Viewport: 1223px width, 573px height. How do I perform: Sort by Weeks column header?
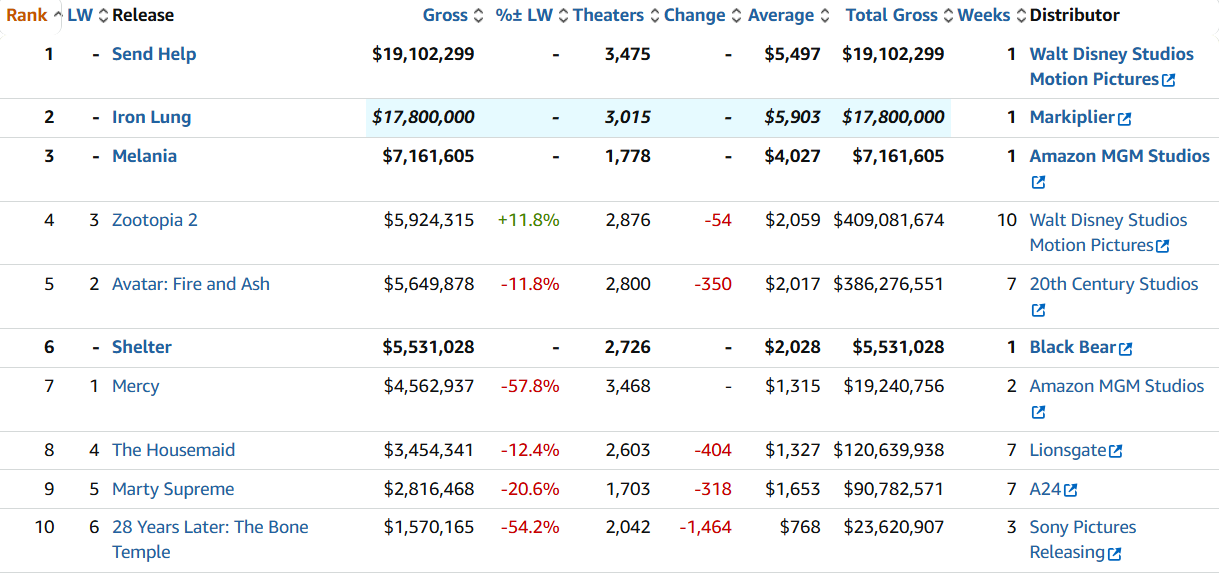[x=983, y=15]
